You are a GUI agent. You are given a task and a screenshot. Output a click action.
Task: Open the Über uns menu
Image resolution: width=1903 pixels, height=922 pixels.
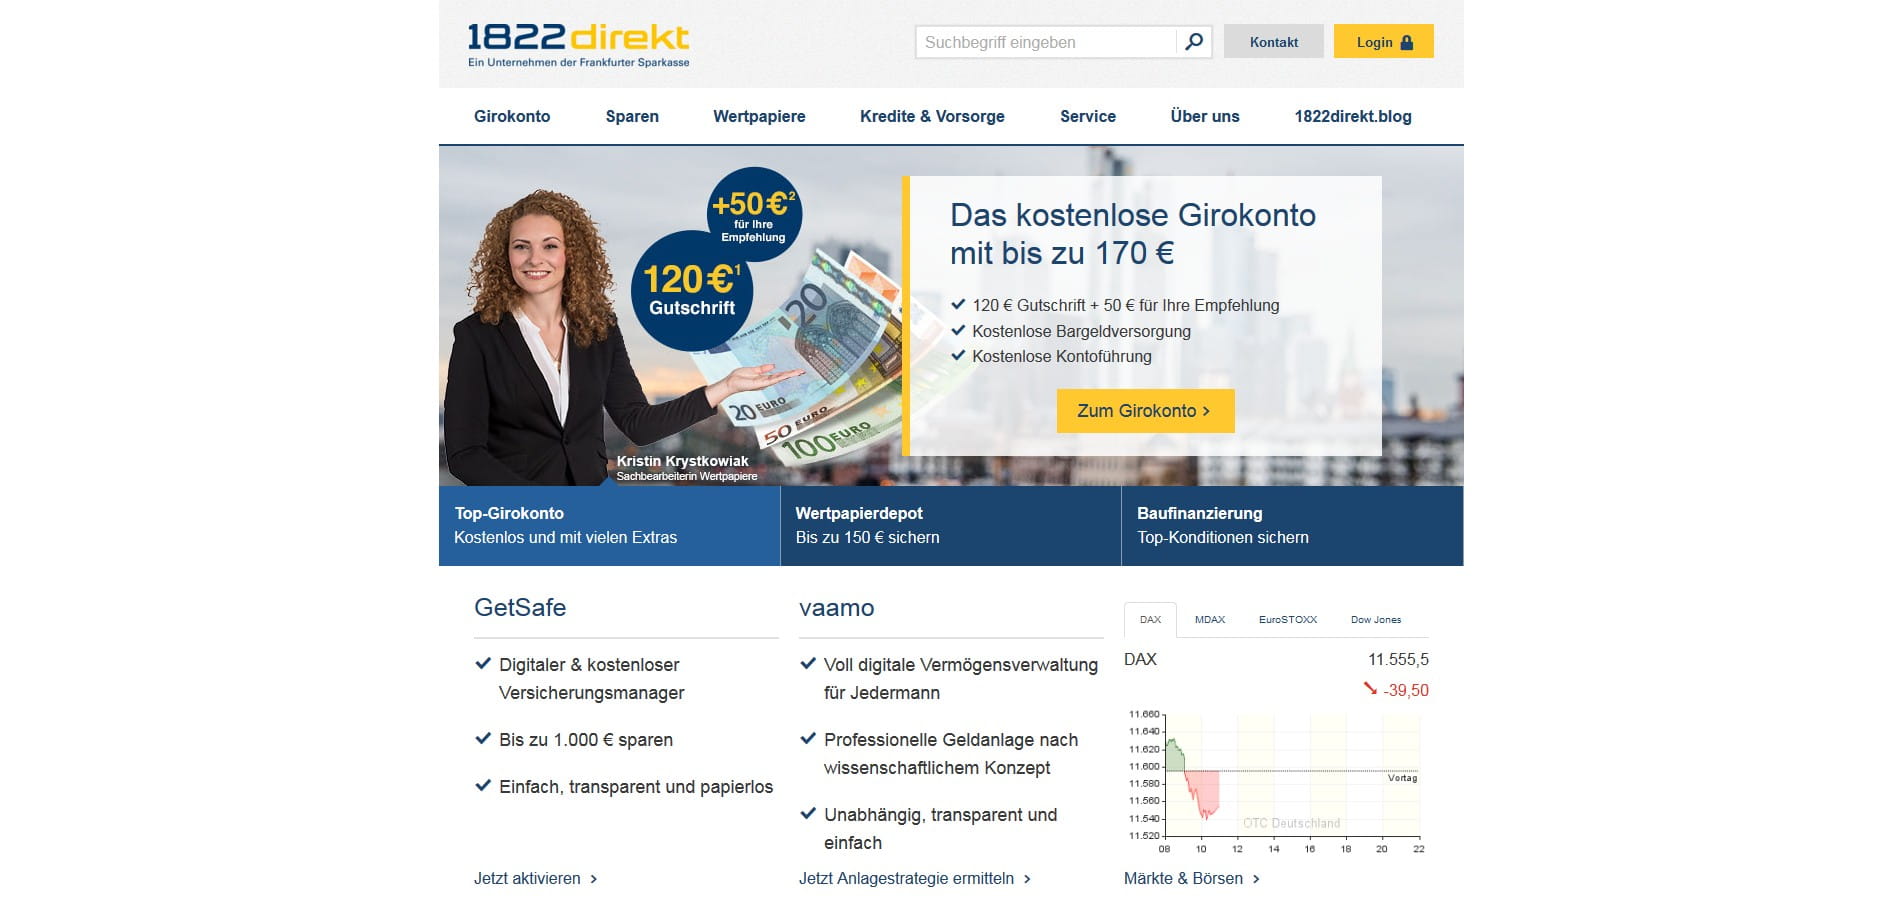click(x=1205, y=116)
